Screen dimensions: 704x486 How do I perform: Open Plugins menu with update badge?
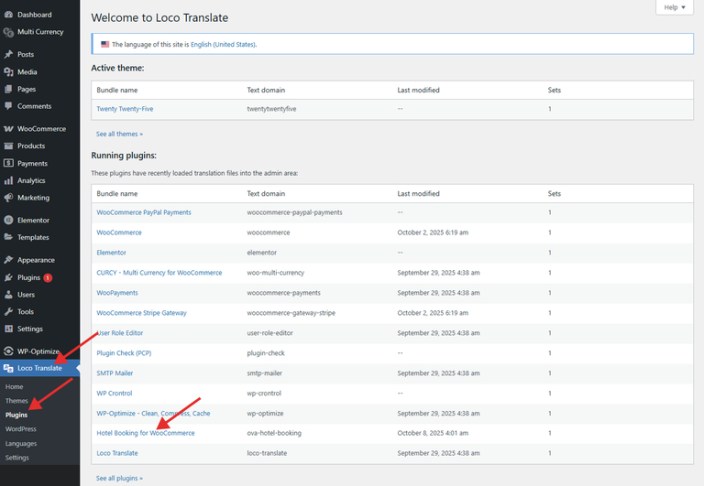28,277
